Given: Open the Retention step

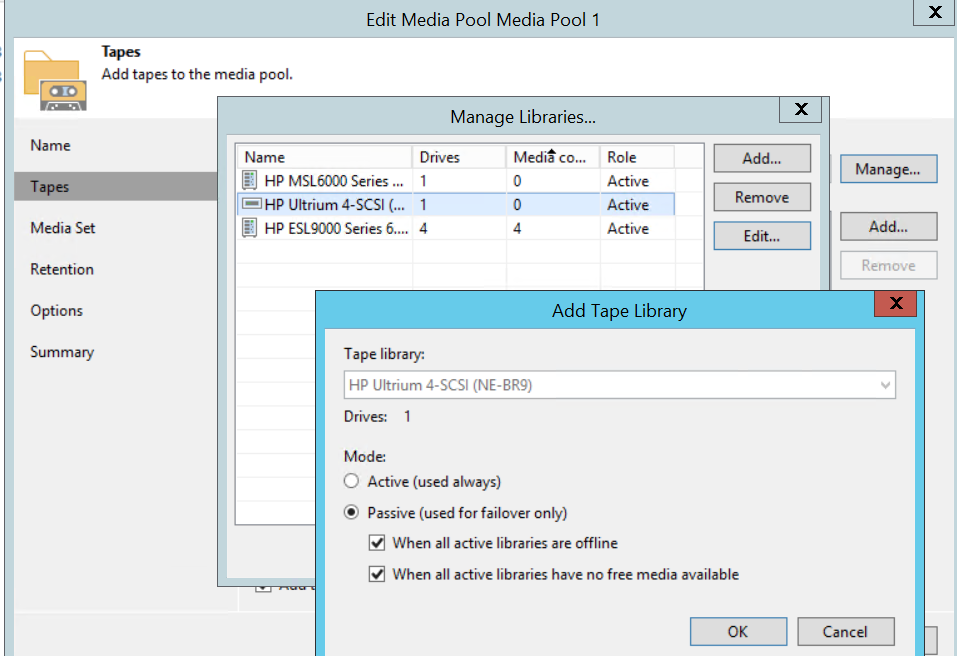Looking at the screenshot, I should pyautogui.click(x=62, y=269).
